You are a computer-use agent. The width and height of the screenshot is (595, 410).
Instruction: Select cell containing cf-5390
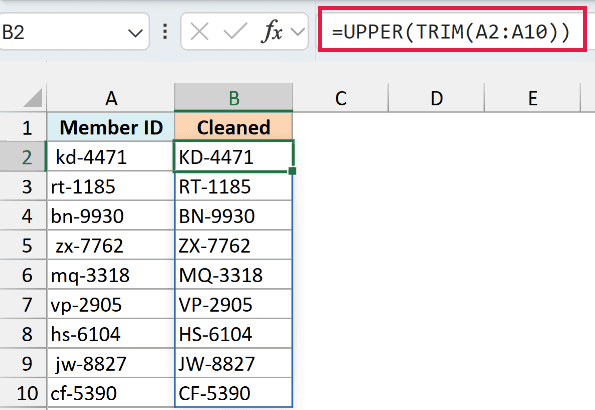111,393
